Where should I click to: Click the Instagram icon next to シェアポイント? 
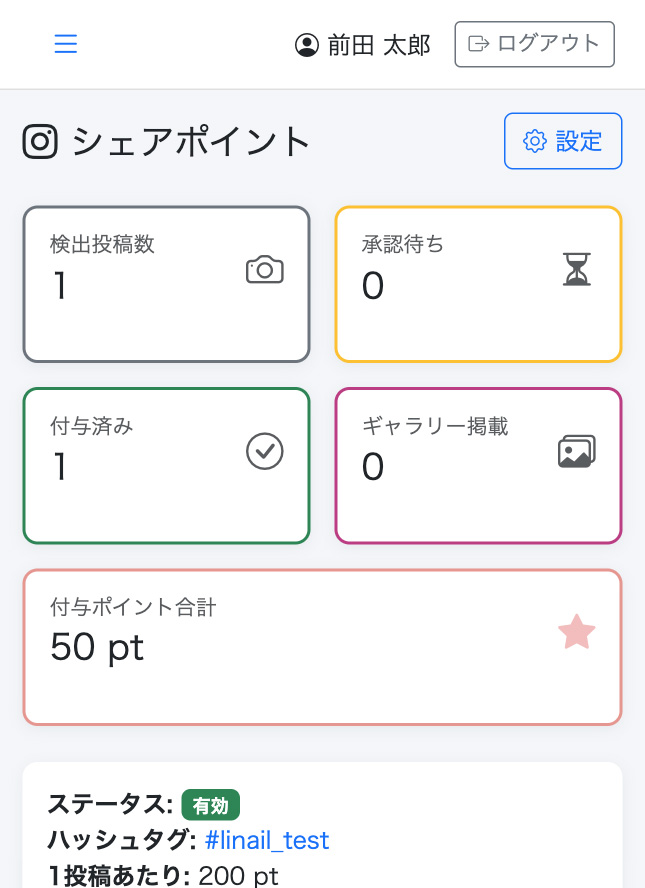[x=40, y=142]
